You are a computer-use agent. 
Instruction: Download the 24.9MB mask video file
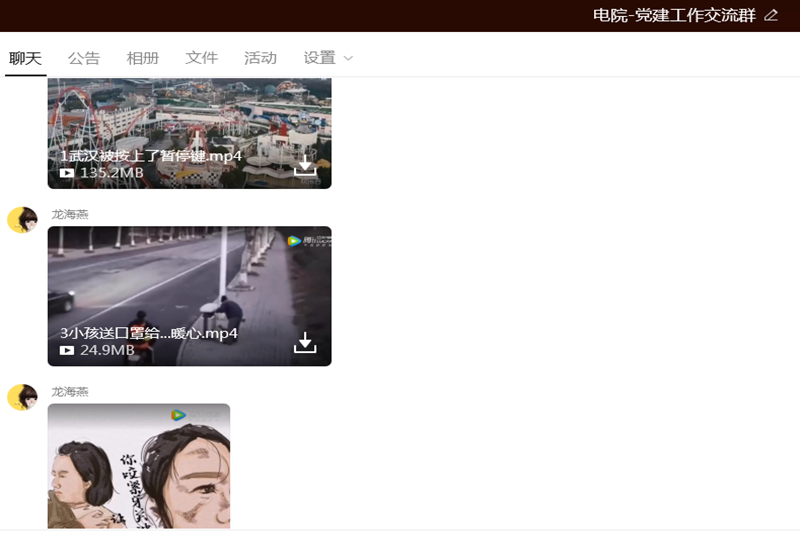tap(305, 343)
